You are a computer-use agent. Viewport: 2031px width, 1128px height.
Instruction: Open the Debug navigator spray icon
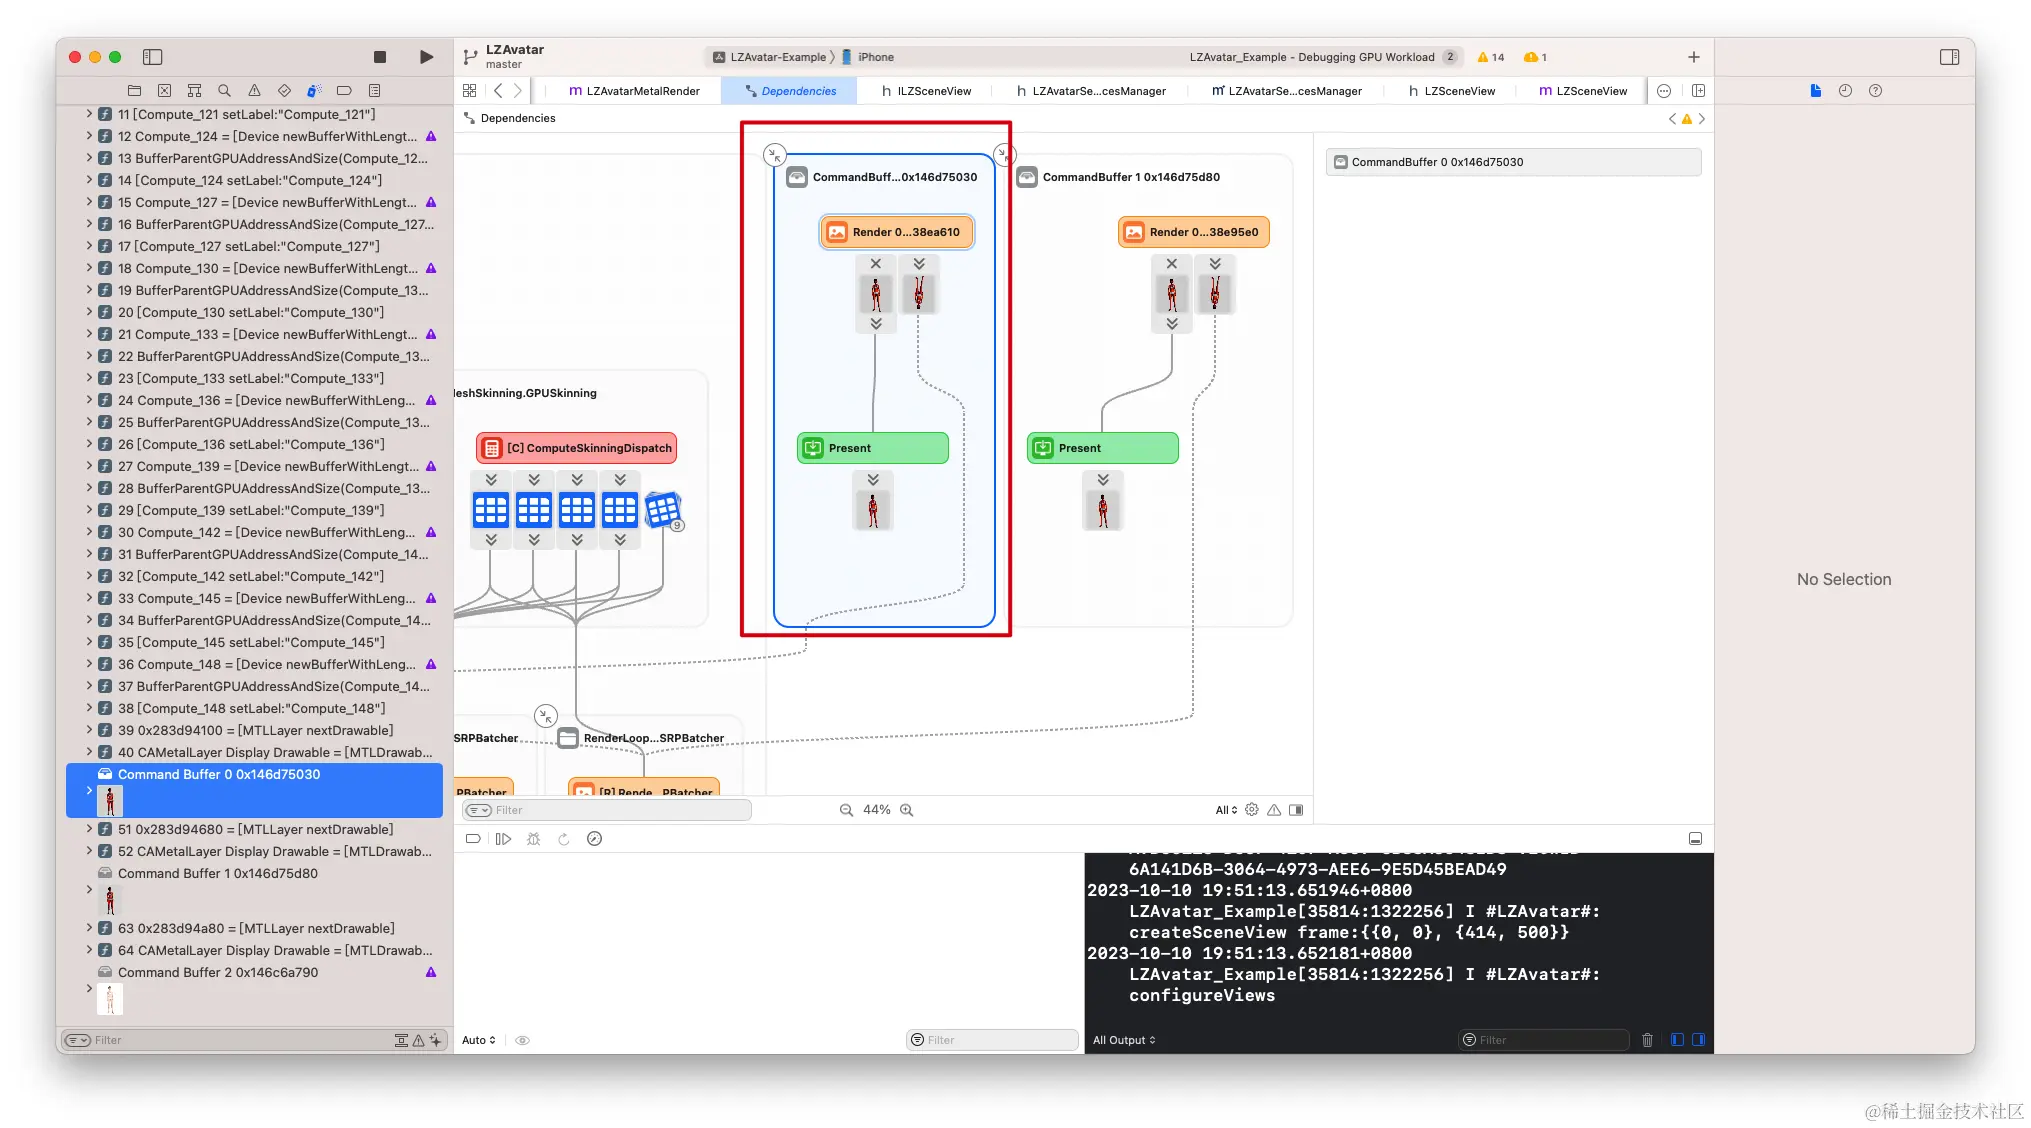click(314, 90)
